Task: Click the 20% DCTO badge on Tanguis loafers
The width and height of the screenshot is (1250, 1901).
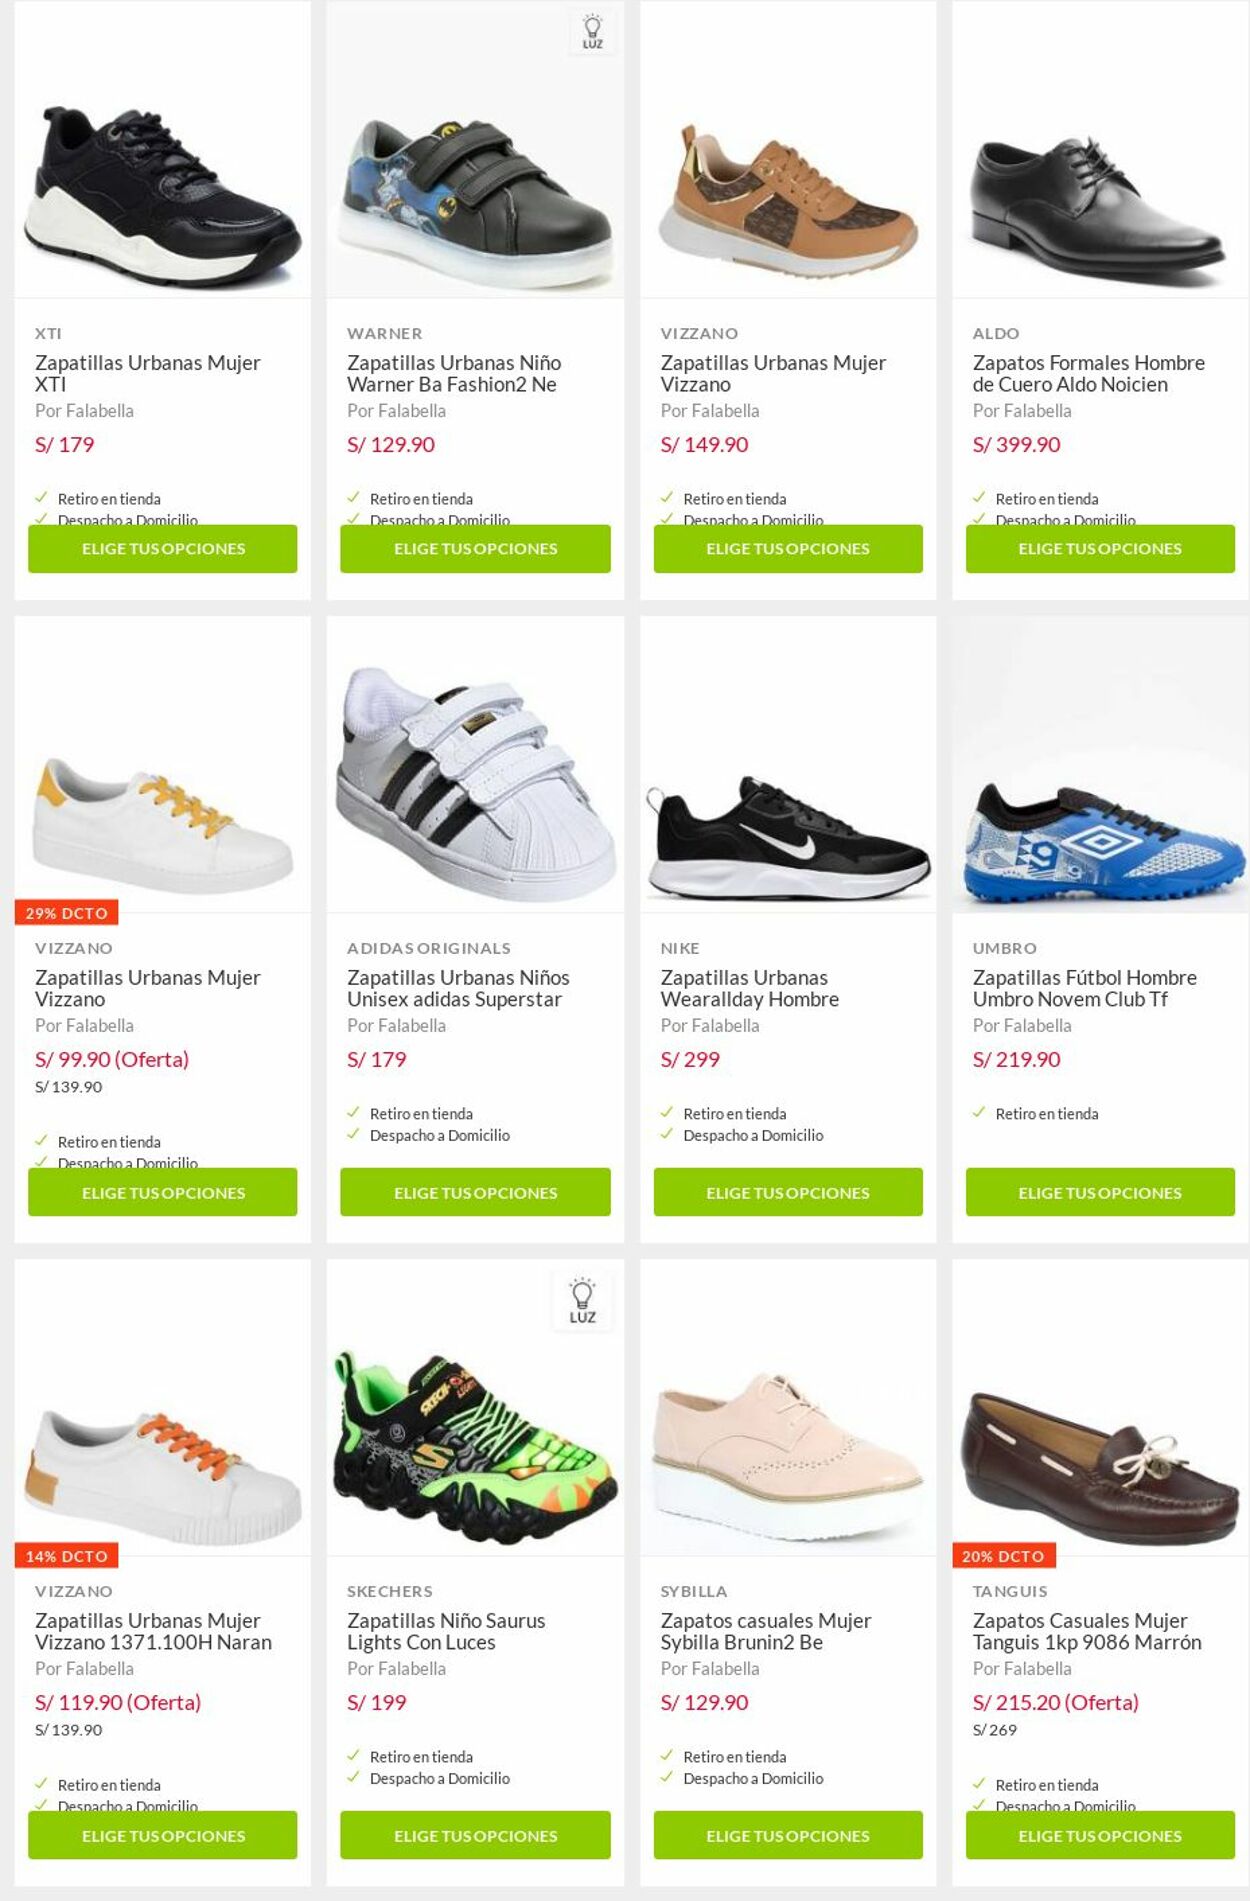Action: [x=1002, y=1556]
